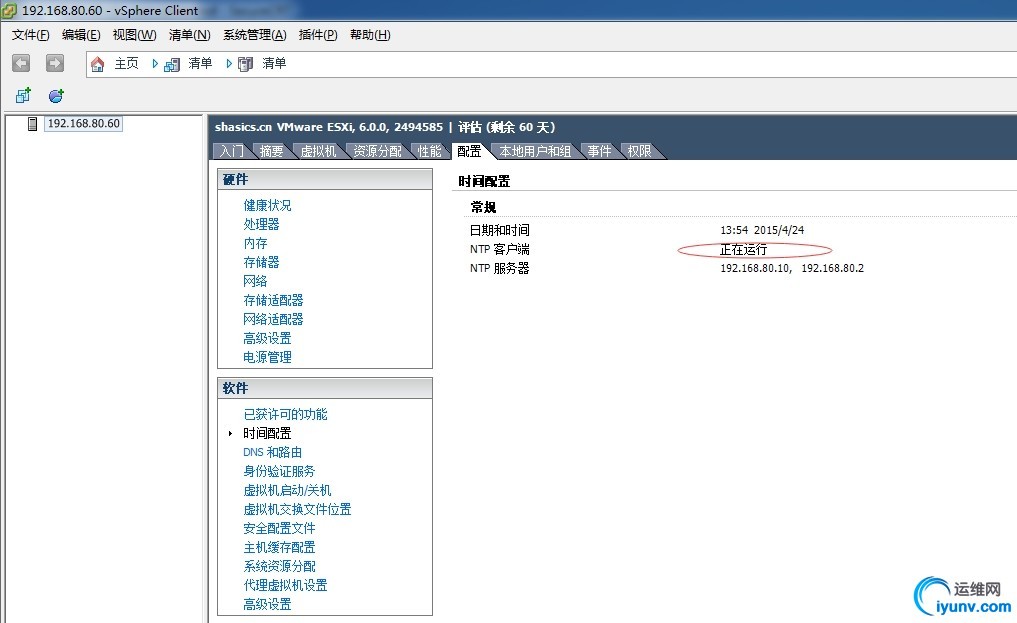This screenshot has width=1017, height=623.
Task: Open 高级设置 under the 软件 section
Action: click(x=267, y=604)
